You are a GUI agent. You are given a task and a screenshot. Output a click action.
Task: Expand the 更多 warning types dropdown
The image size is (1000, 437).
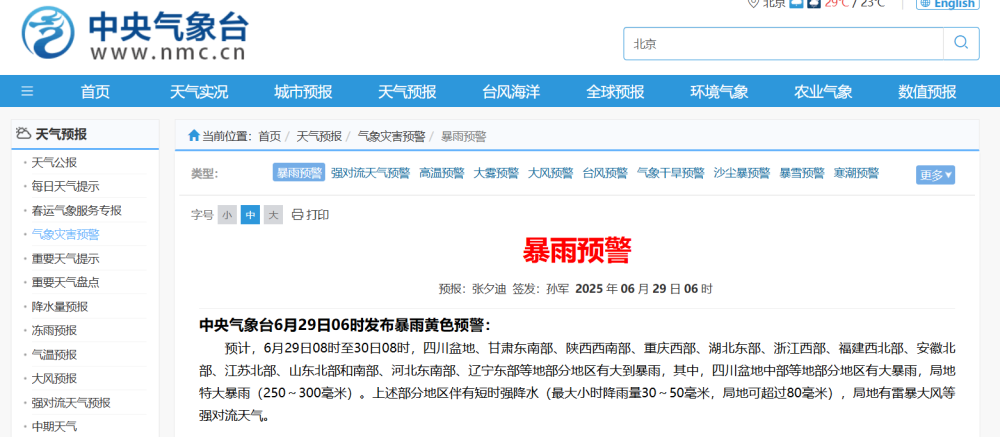(935, 175)
